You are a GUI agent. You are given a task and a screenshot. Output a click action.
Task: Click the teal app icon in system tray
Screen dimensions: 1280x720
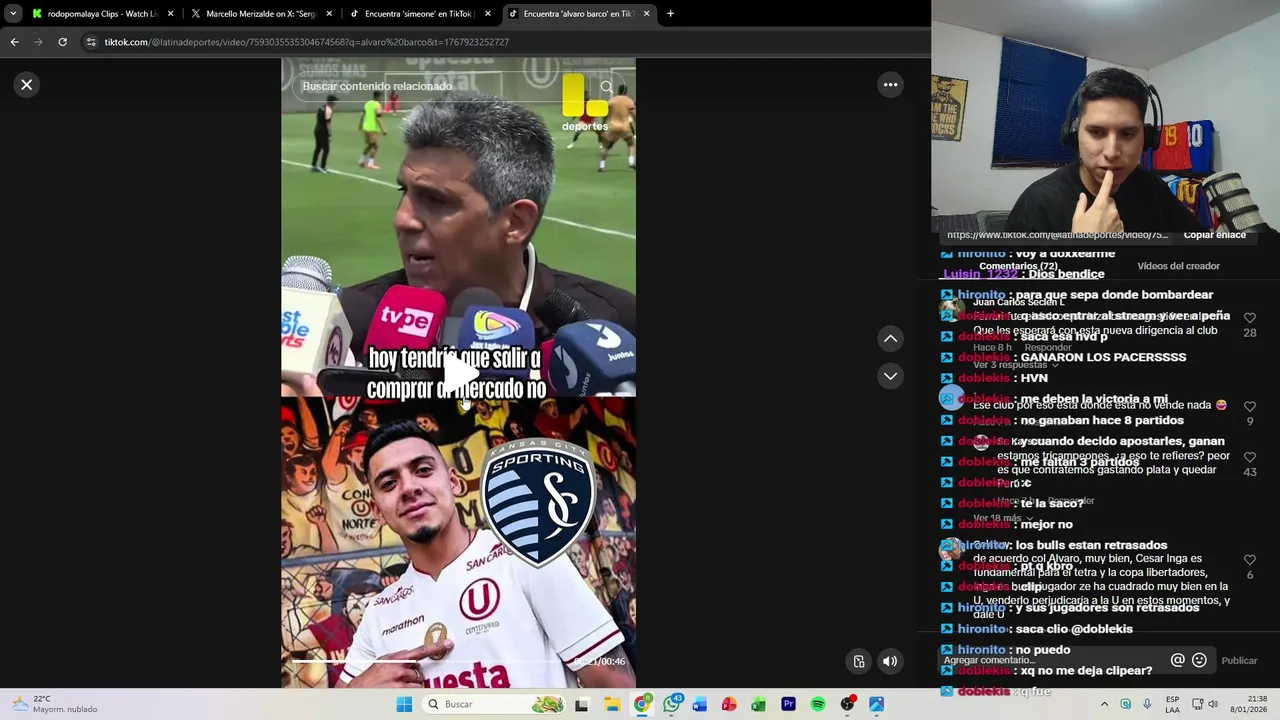(1126, 704)
